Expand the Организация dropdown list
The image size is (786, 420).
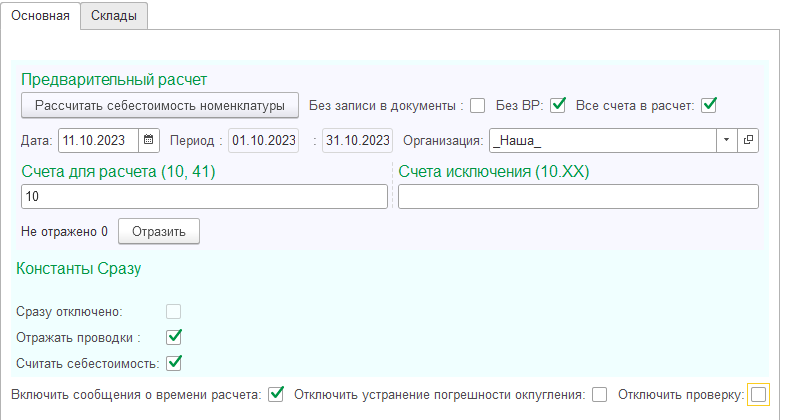[x=726, y=140]
